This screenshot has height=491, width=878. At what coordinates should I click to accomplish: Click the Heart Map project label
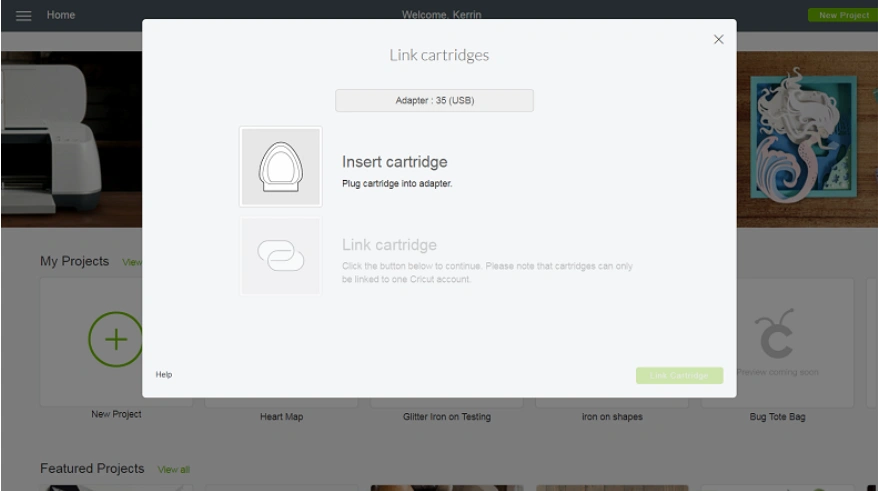pos(281,417)
